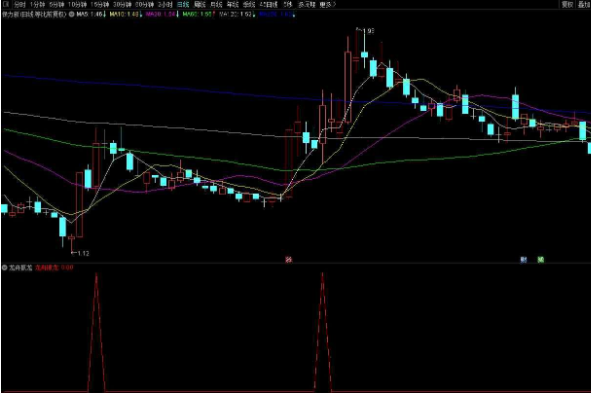Open the sub-indicator panel settings gear
Viewport: 591px width, 394px height.
click(x=5, y=268)
